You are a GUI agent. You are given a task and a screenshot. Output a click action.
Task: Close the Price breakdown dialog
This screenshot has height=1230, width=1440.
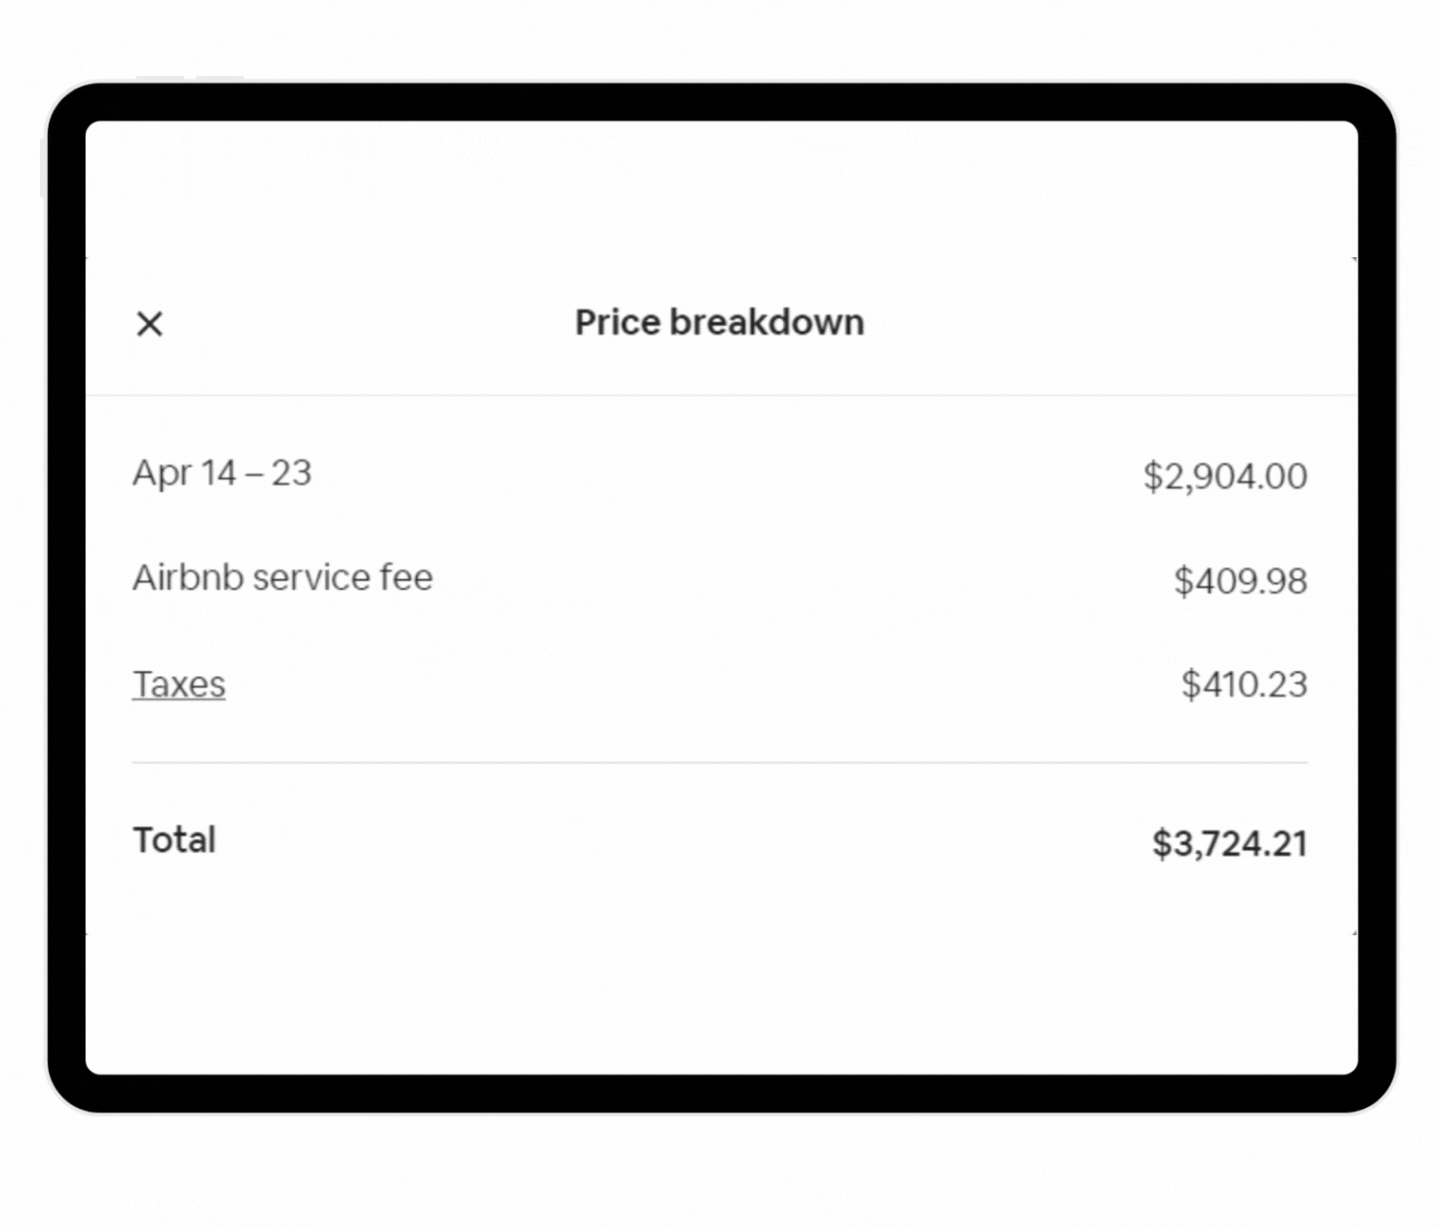pos(150,324)
